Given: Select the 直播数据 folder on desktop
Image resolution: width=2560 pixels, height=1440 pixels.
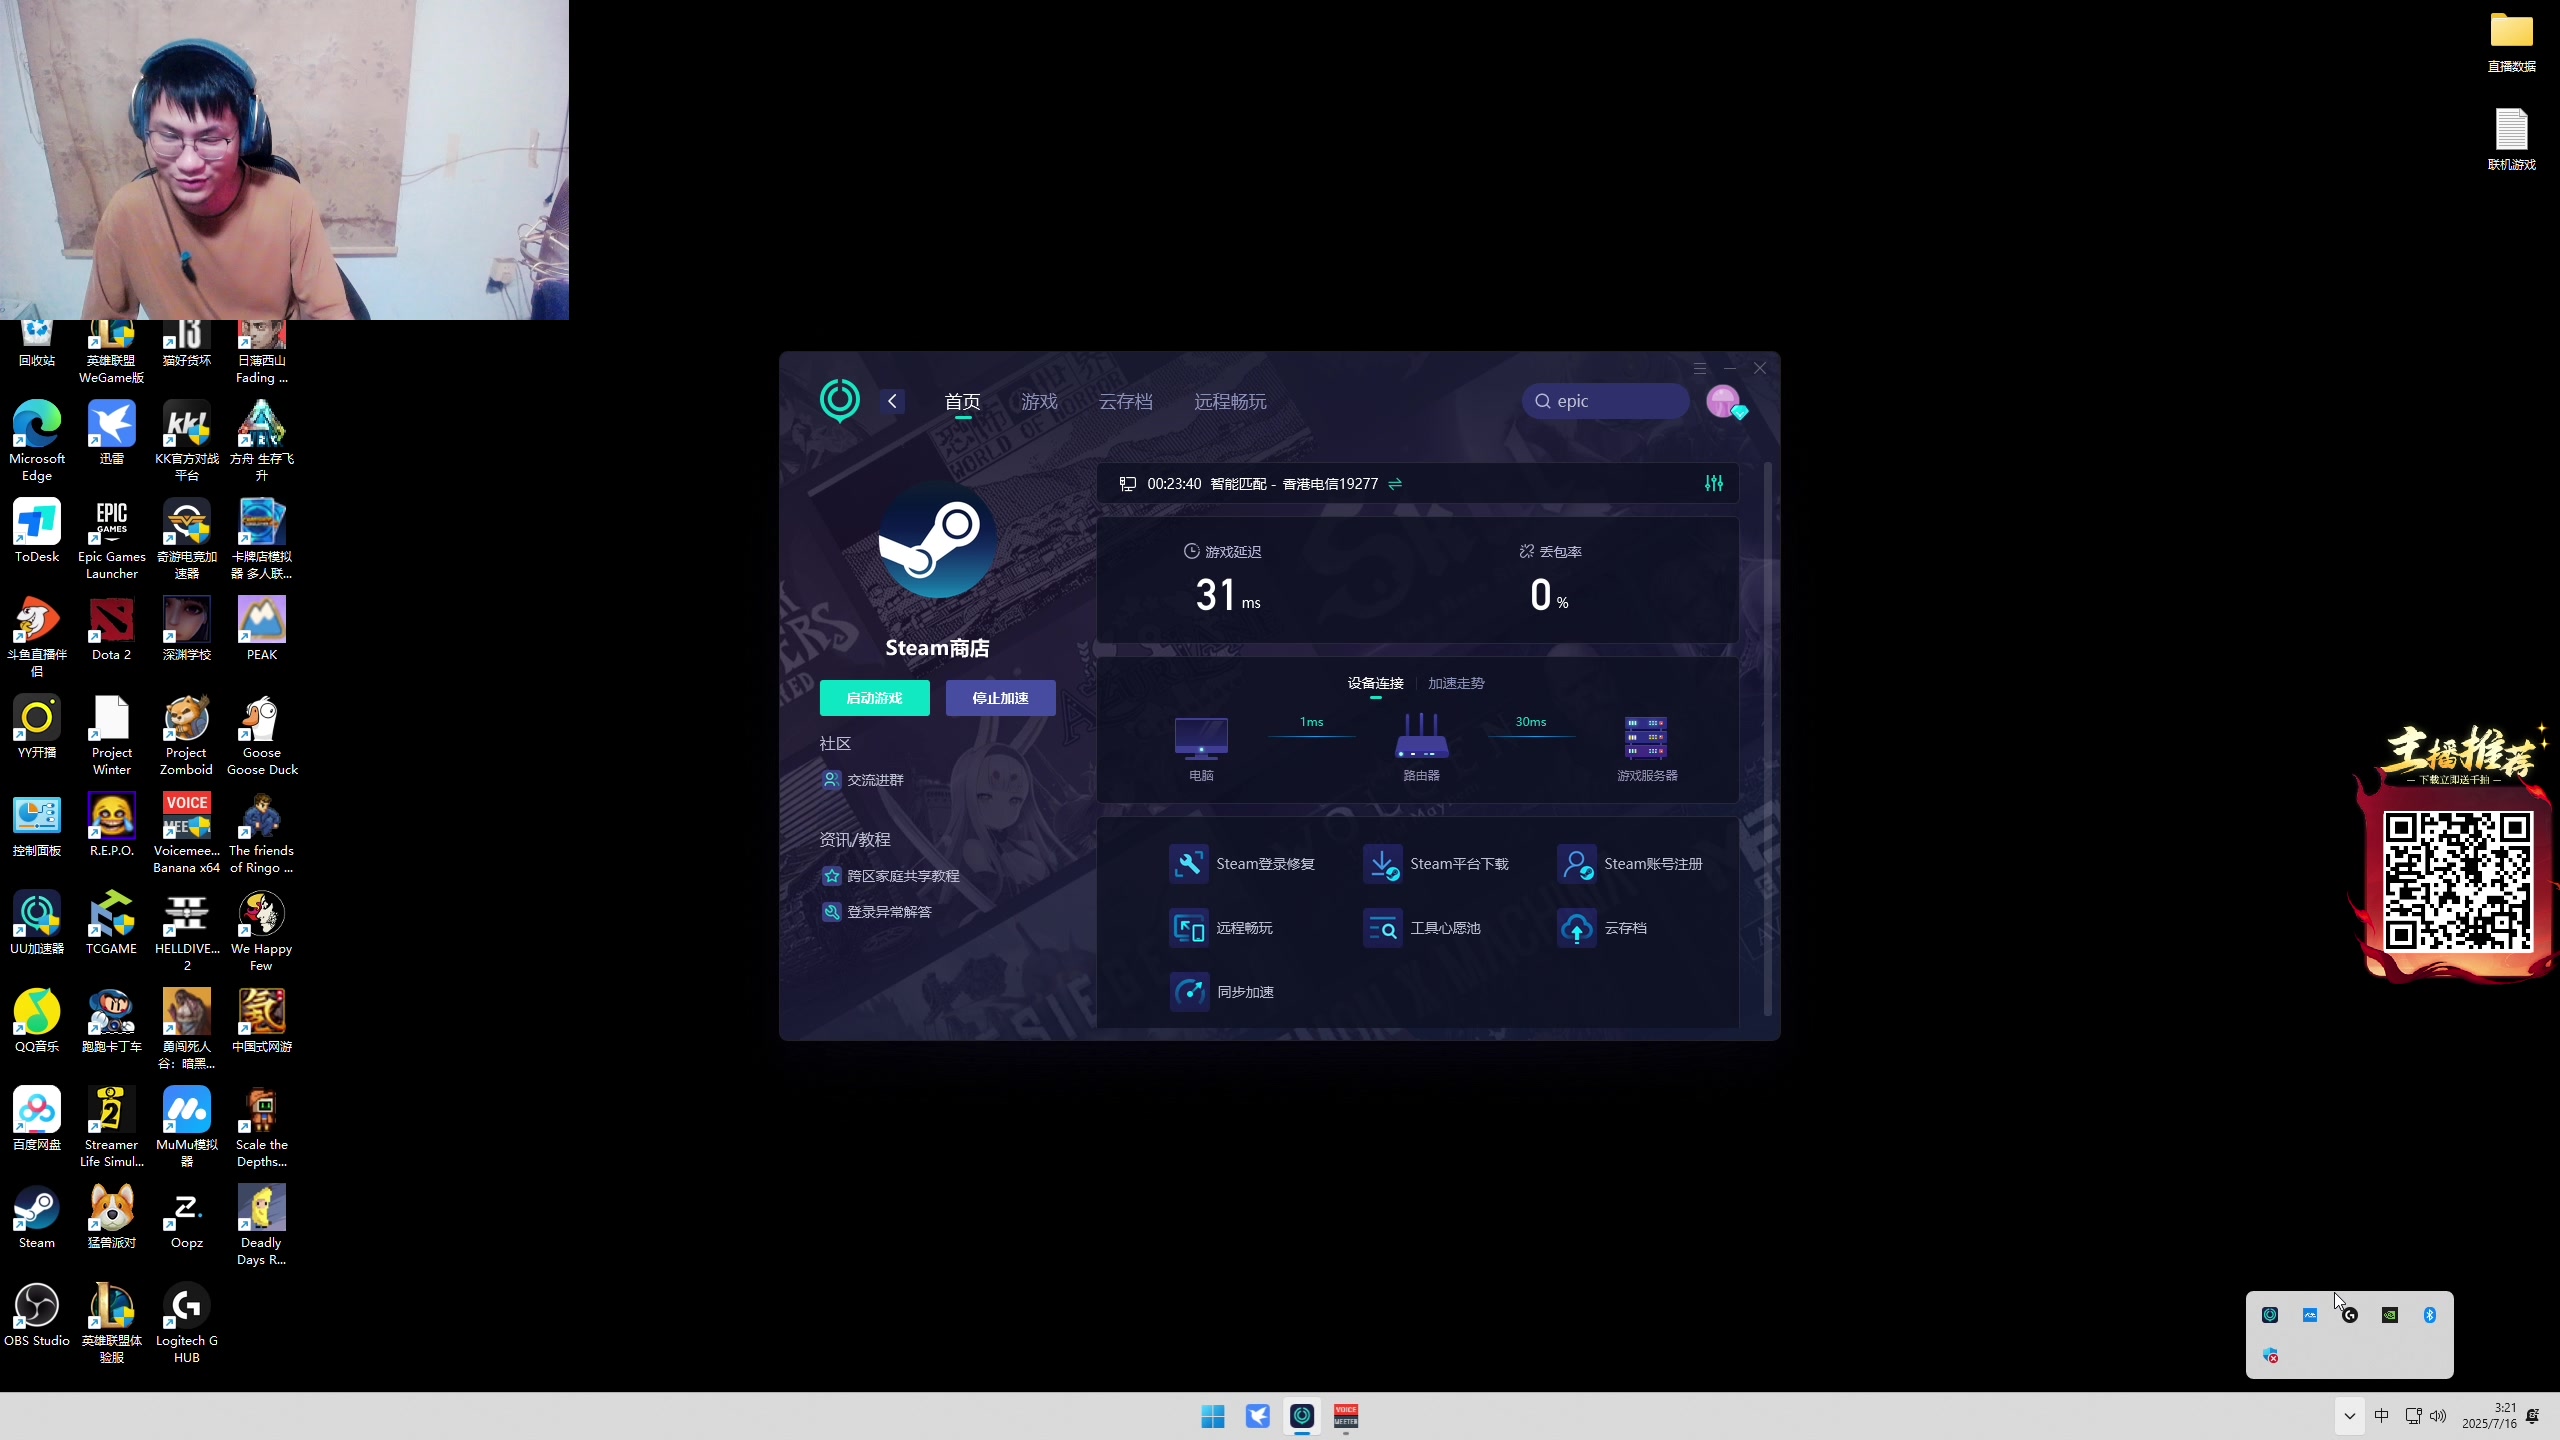Looking at the screenshot, I should click(x=2511, y=42).
